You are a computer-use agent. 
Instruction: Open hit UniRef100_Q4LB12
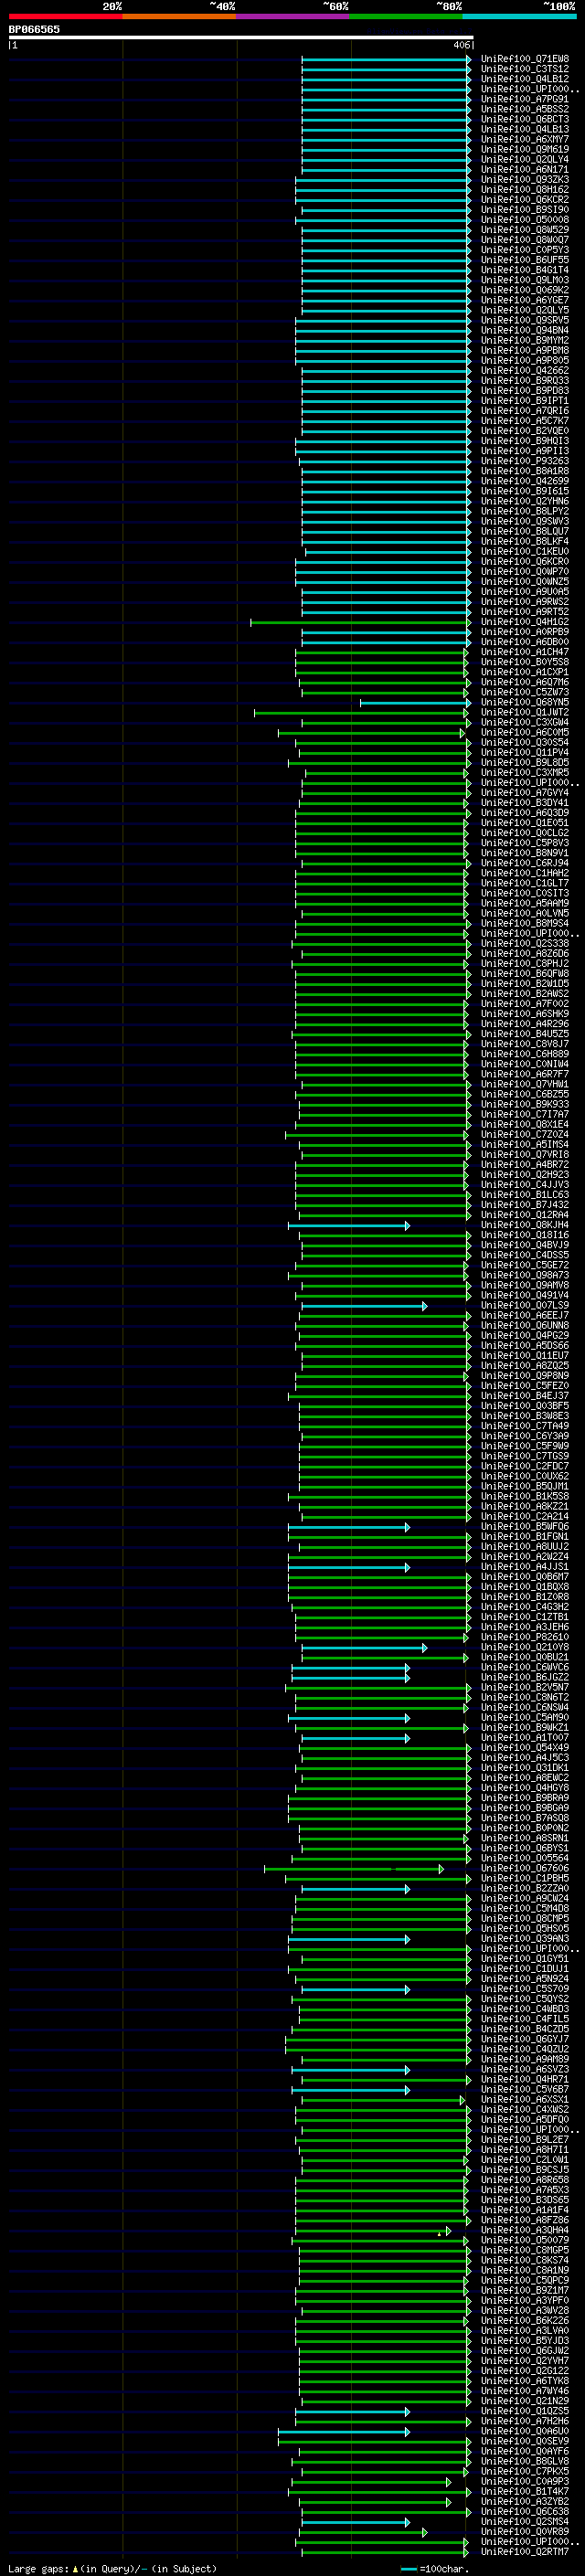coord(525,79)
